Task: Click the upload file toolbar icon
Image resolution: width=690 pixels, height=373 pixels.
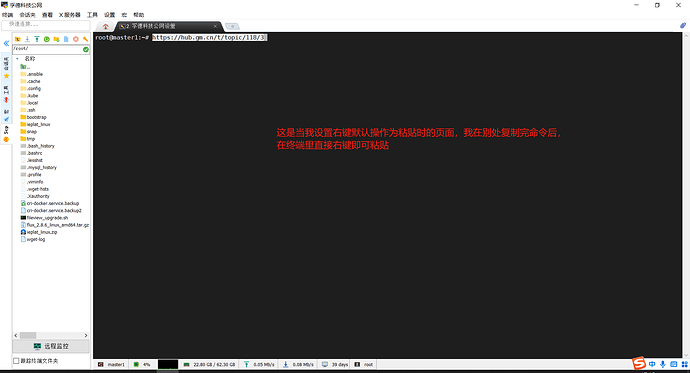Action: [37, 39]
